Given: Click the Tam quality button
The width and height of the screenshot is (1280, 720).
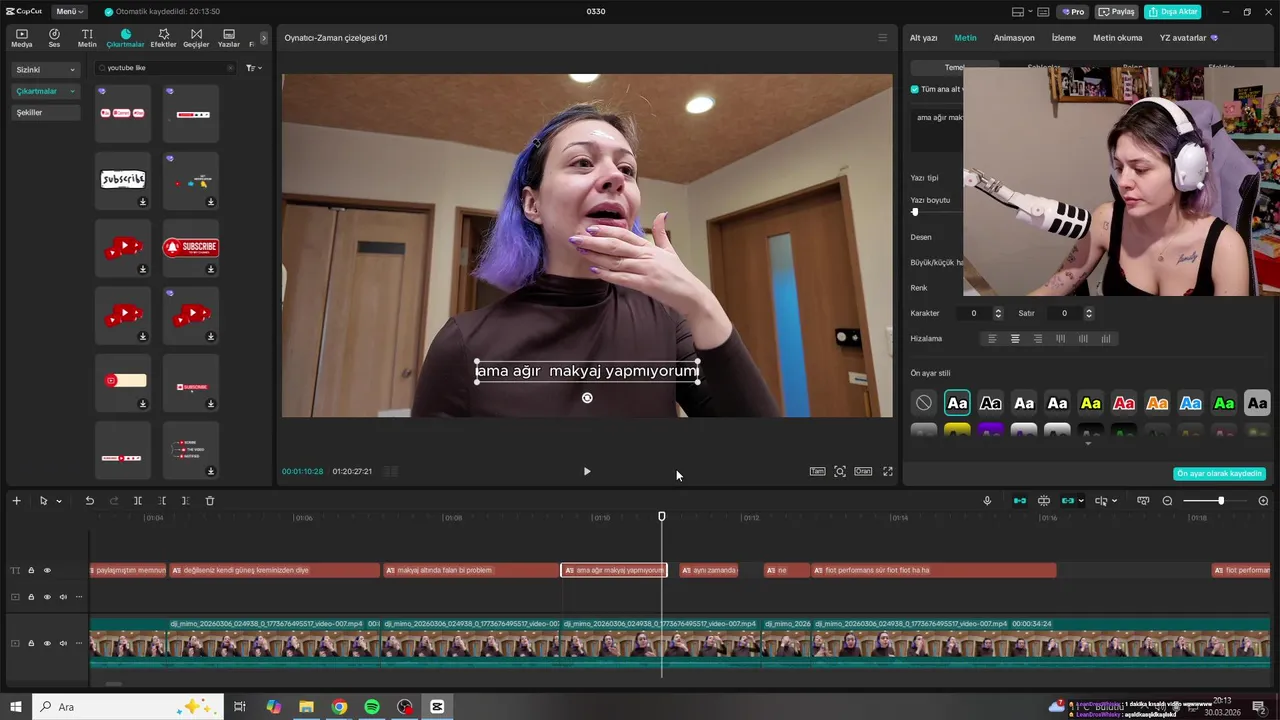Looking at the screenshot, I should [817, 471].
